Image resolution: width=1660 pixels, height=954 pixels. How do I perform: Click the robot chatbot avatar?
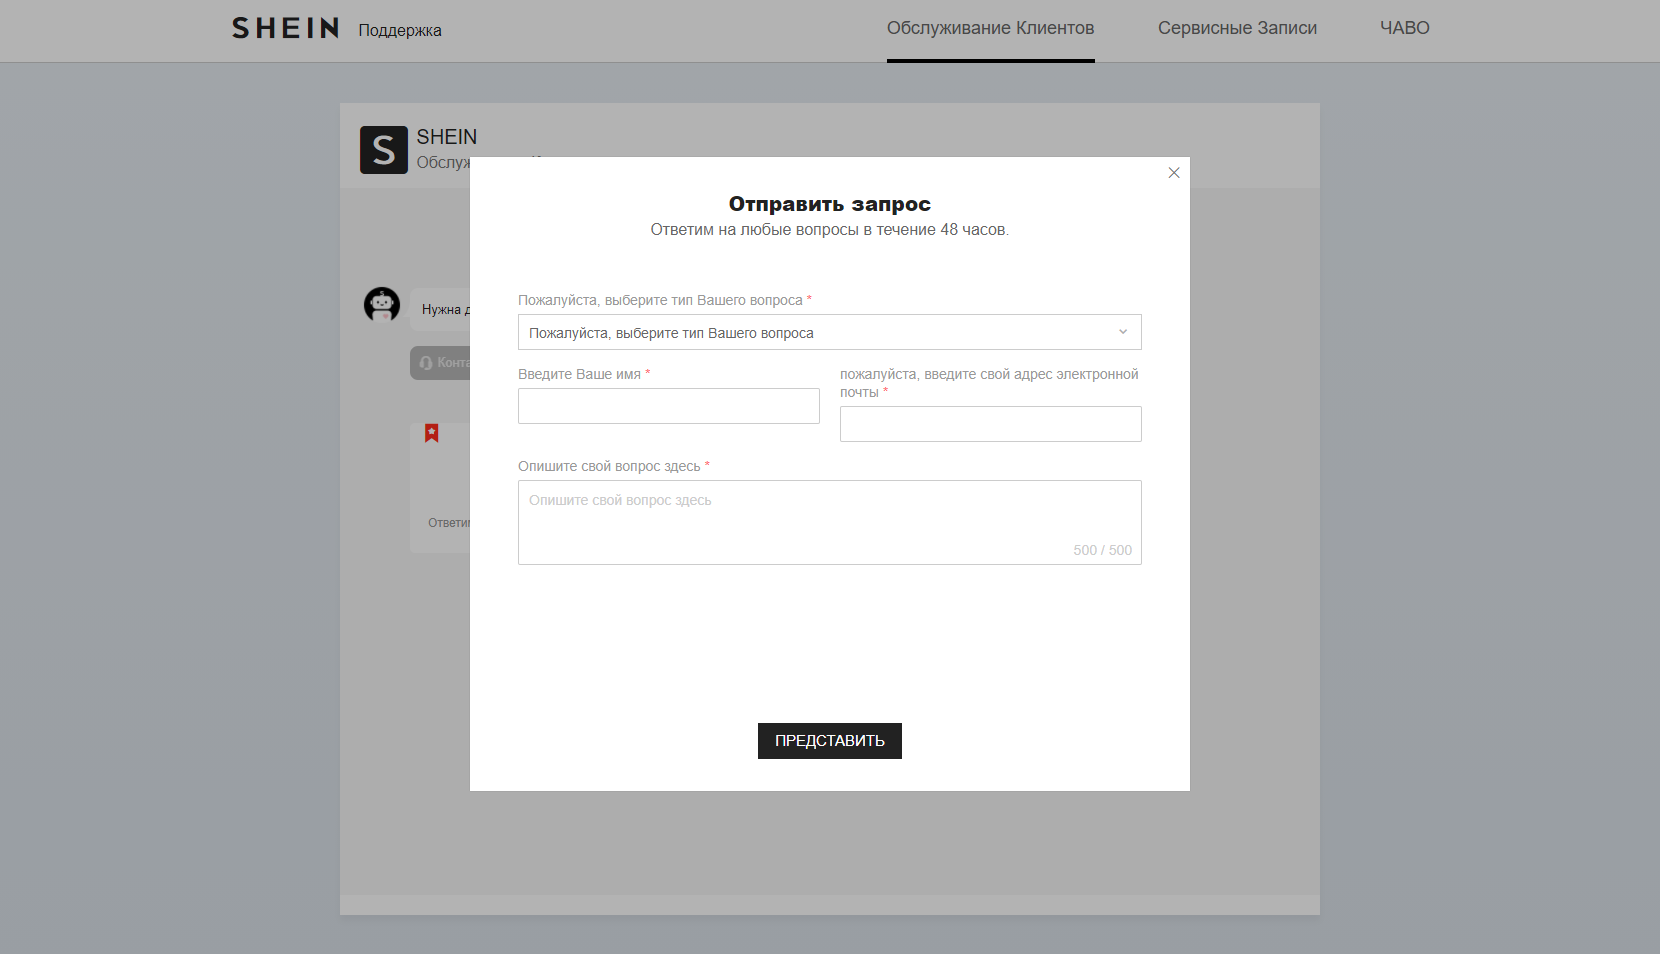point(382,305)
